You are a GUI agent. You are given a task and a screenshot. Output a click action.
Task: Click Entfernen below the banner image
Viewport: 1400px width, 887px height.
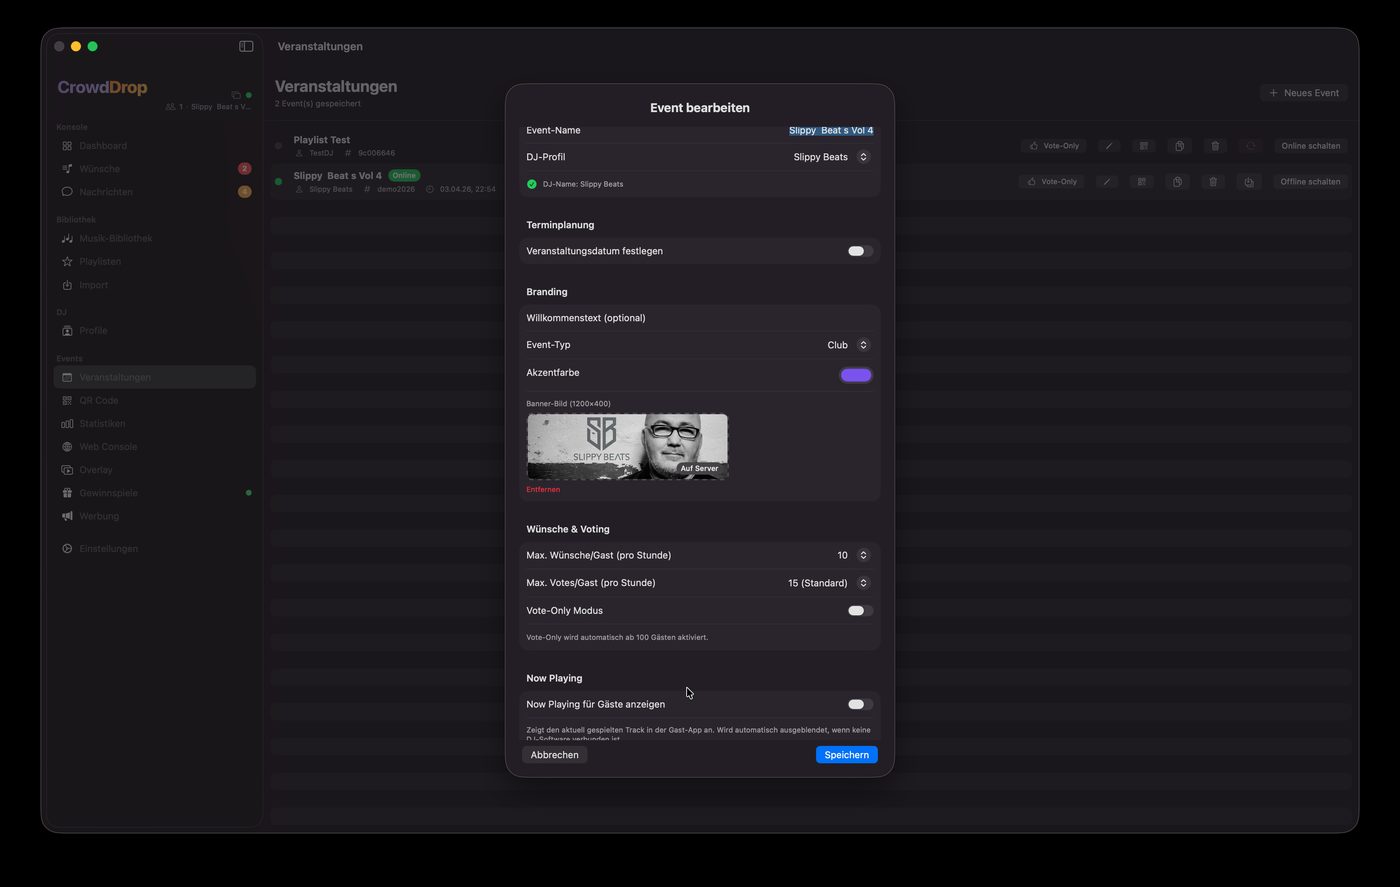(x=543, y=490)
